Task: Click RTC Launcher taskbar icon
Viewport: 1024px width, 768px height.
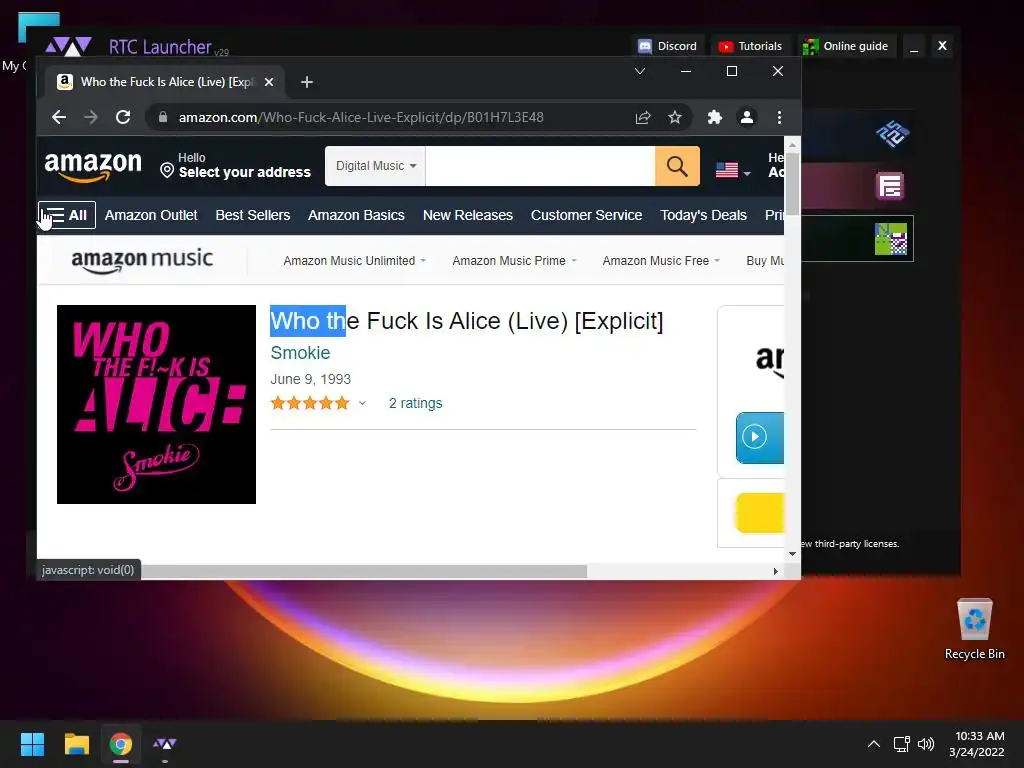Action: [x=165, y=744]
